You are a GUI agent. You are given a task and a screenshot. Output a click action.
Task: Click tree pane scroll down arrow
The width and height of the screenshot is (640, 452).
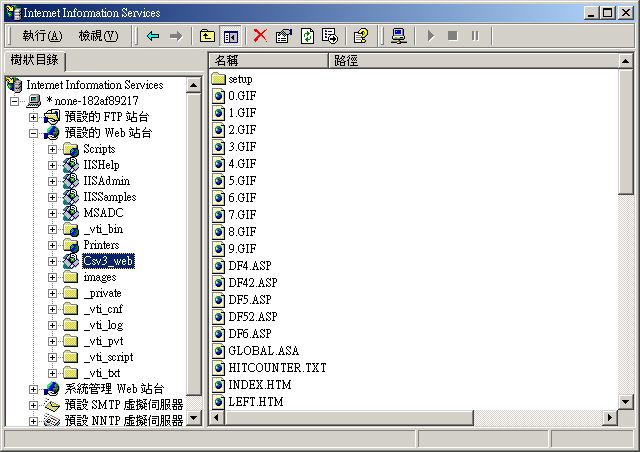pos(193,418)
